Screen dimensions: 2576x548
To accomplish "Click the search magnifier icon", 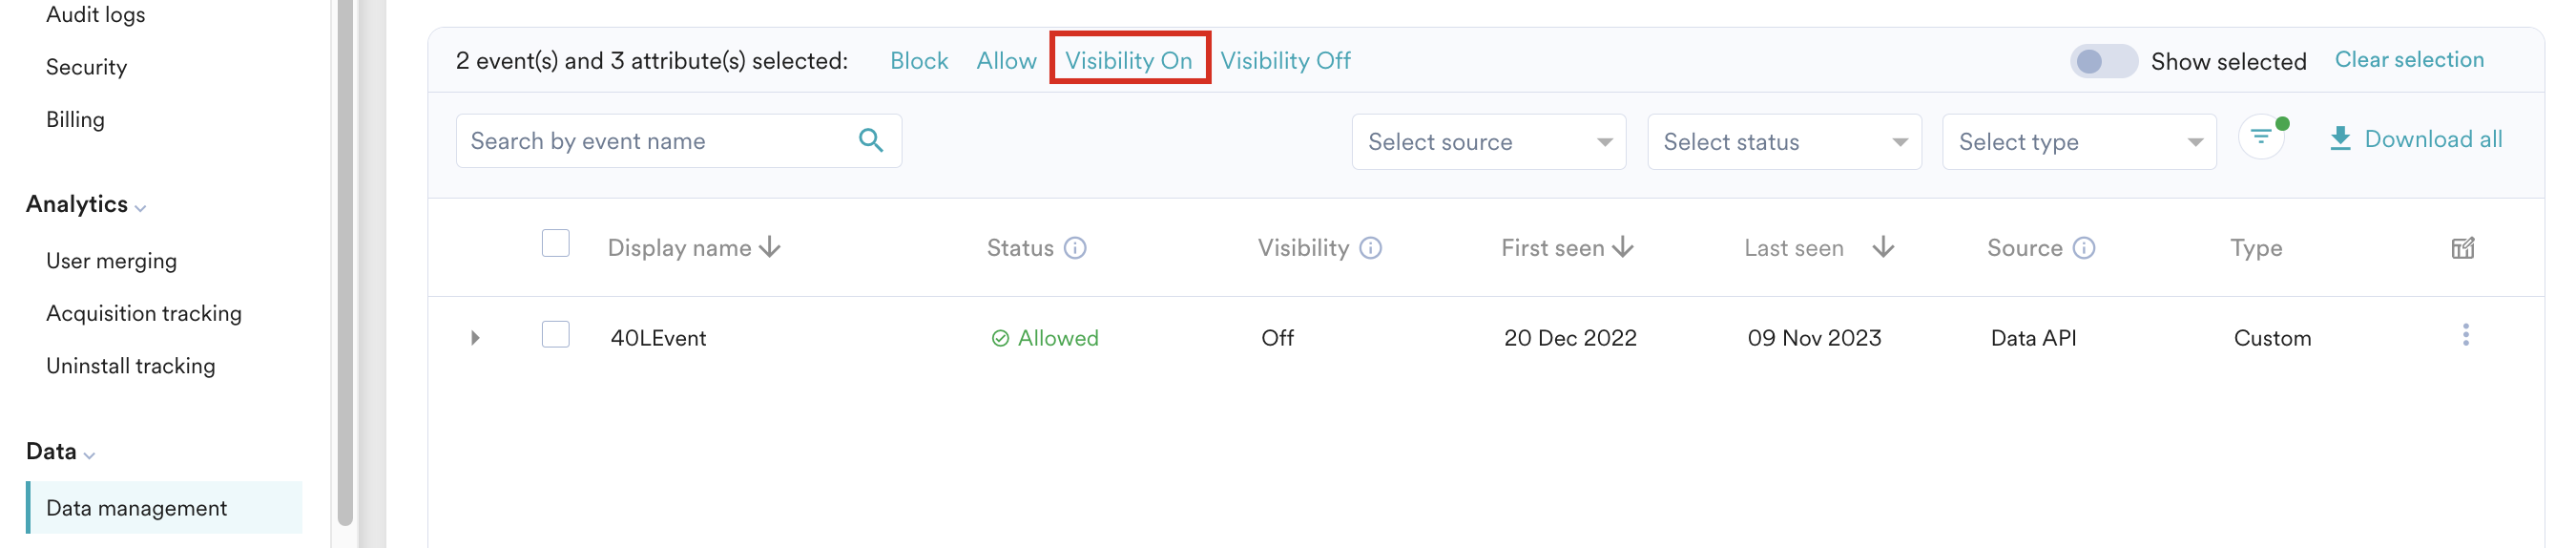I will tap(870, 141).
